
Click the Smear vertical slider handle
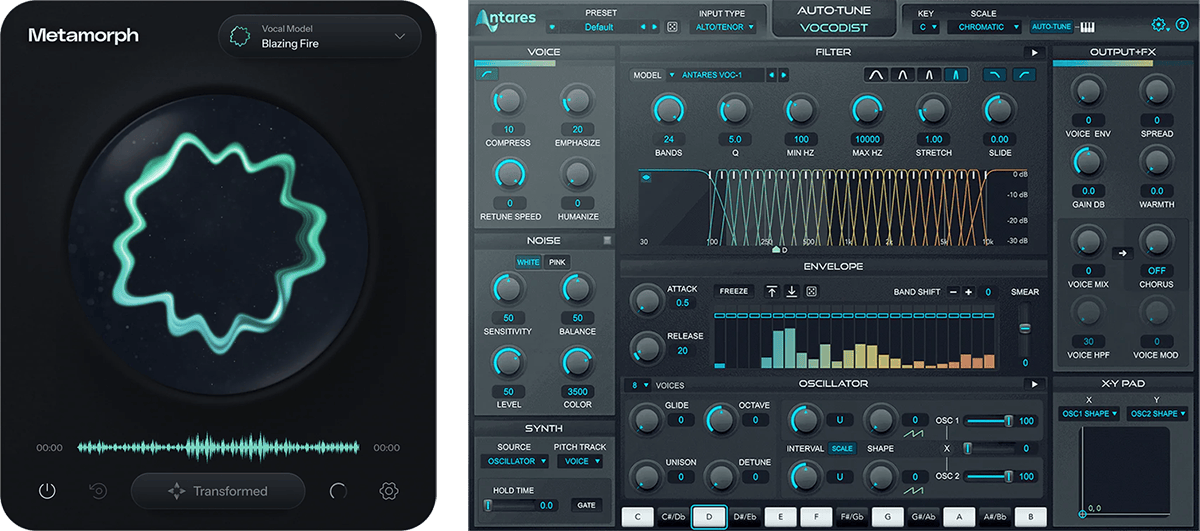pyautogui.click(x=1024, y=327)
